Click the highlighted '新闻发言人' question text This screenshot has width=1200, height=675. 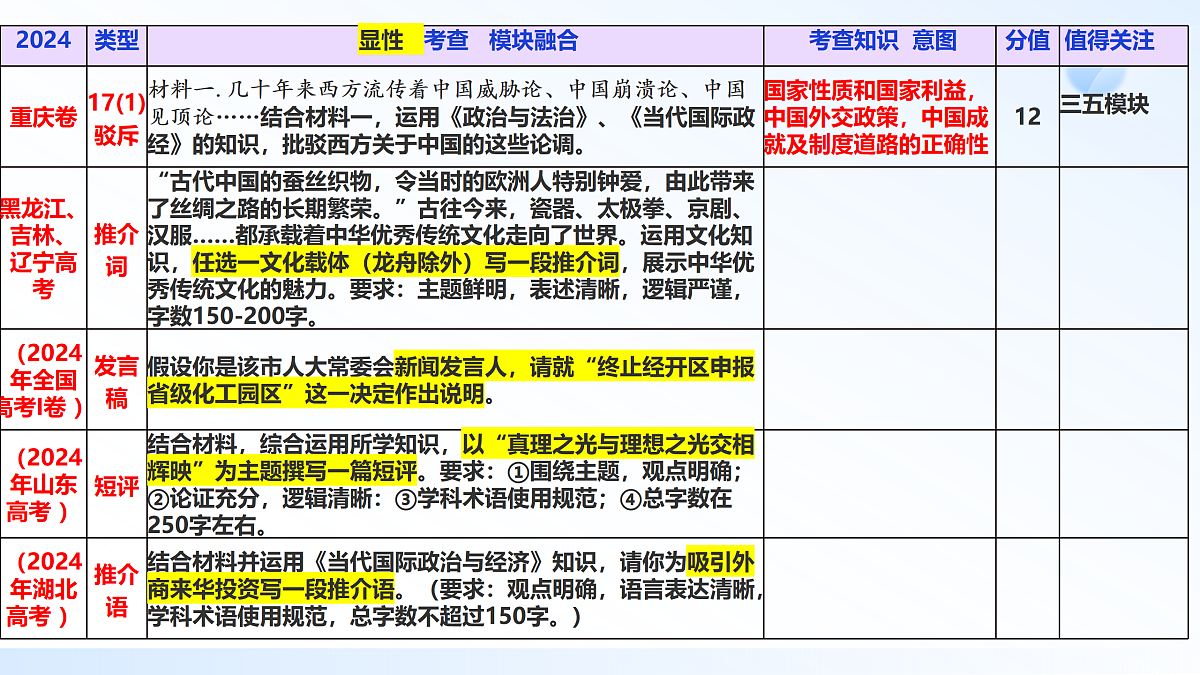click(450, 380)
